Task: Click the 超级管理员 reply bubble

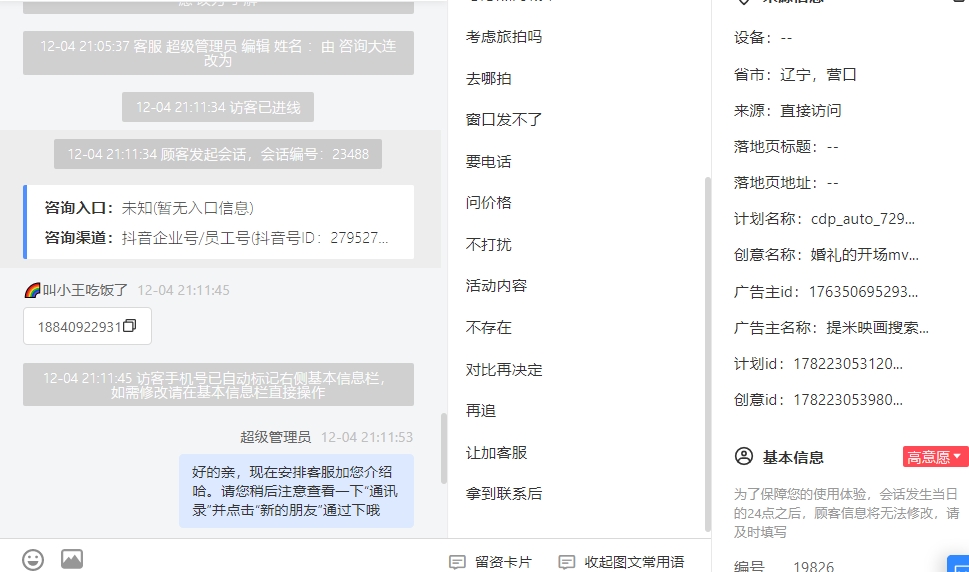Action: point(297,491)
